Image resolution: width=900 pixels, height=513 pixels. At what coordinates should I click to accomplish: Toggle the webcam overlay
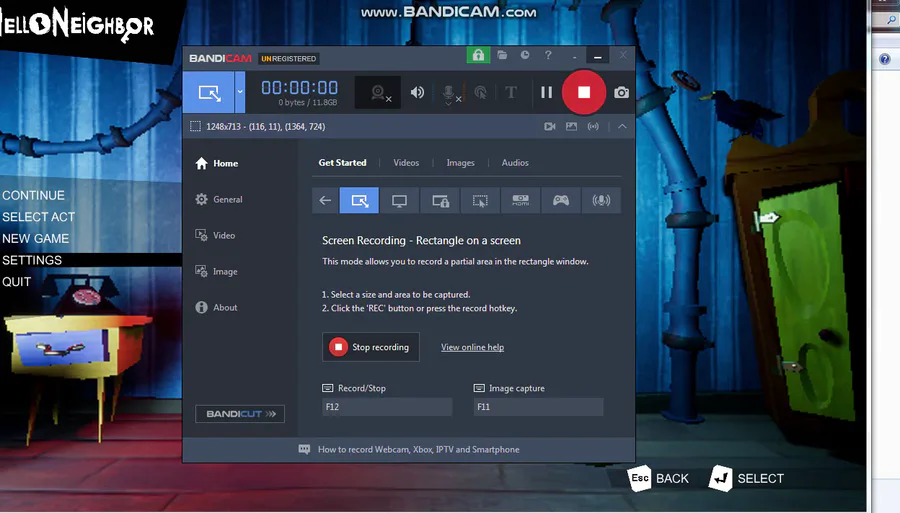pyautogui.click(x=378, y=92)
